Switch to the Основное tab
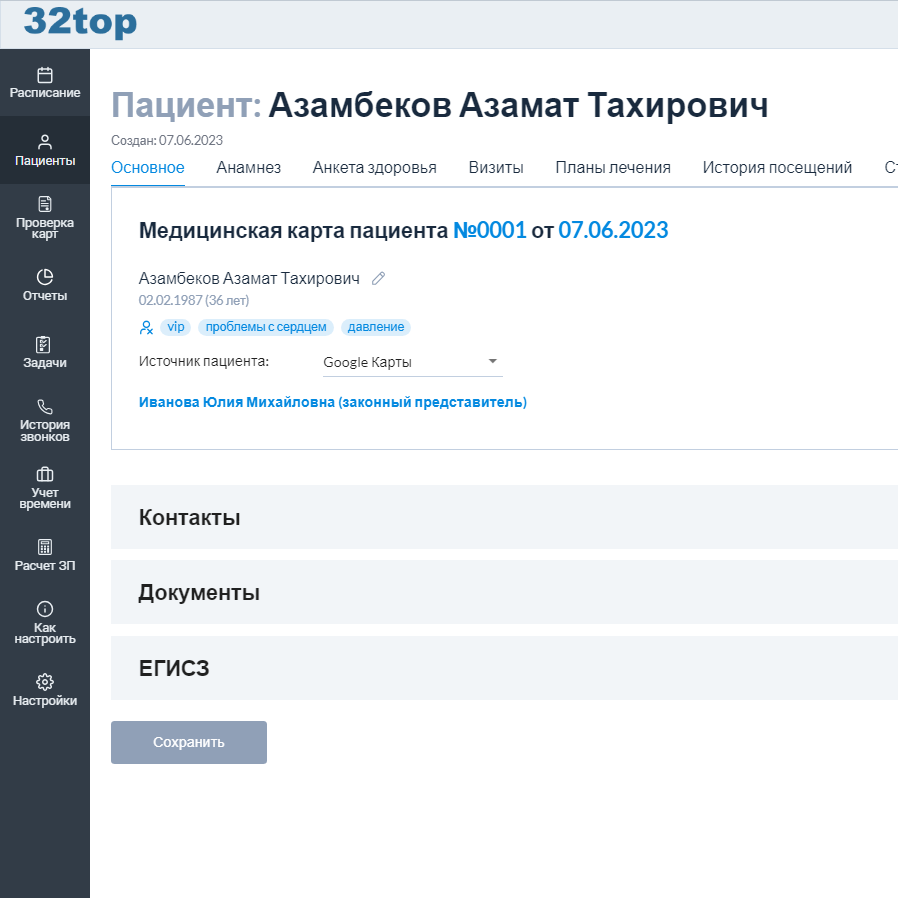The width and height of the screenshot is (898, 898). pos(148,168)
